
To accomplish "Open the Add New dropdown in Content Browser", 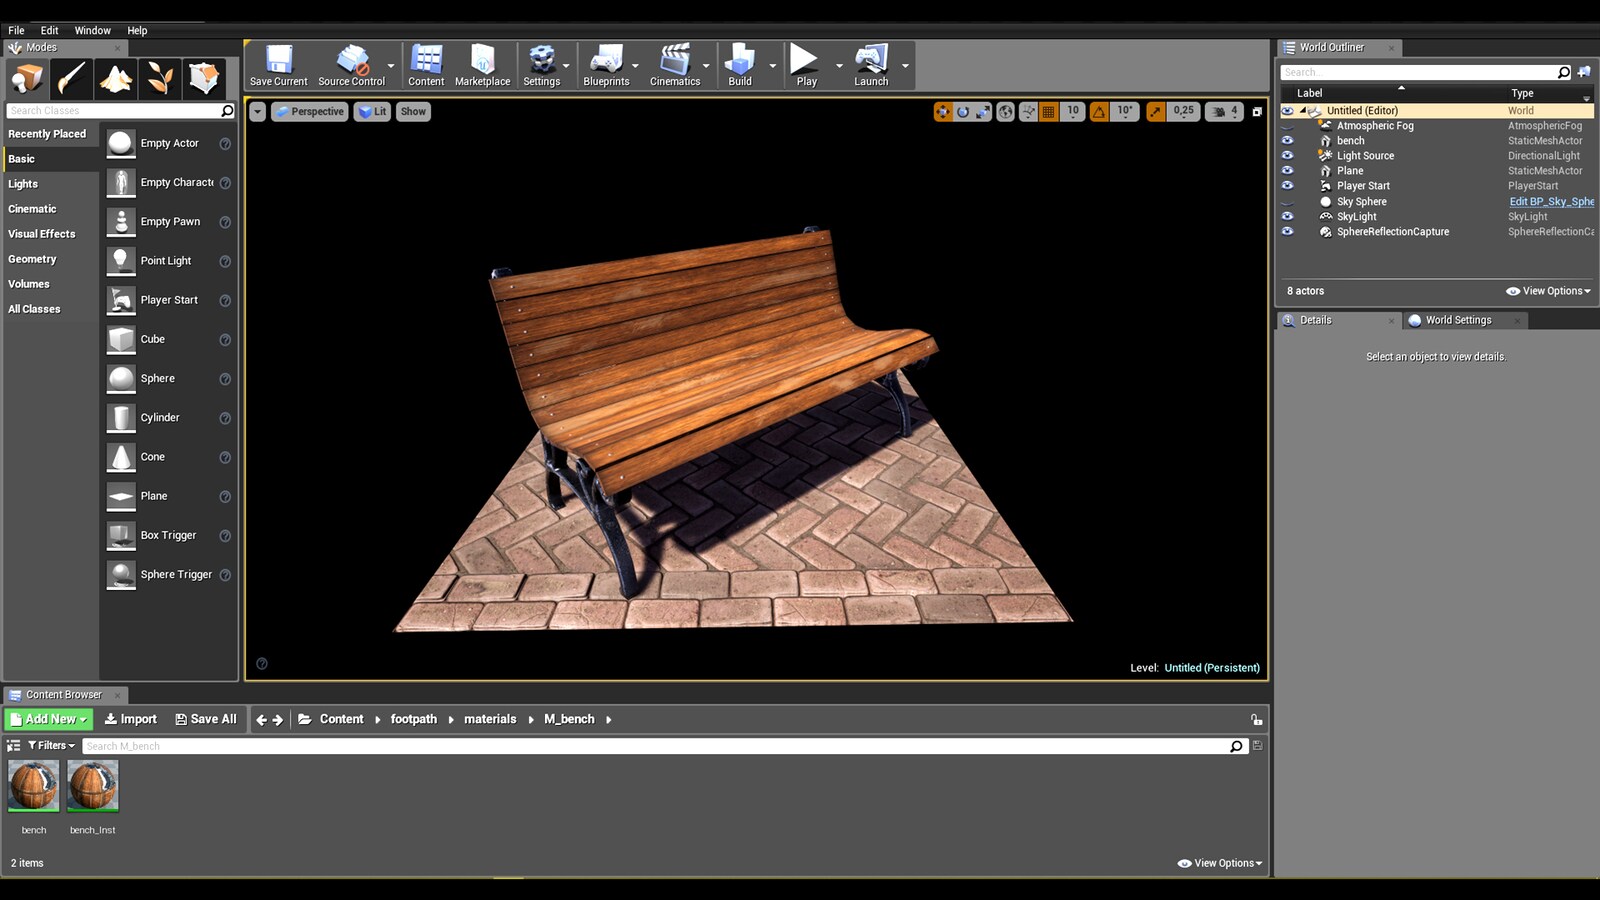I will tap(47, 719).
